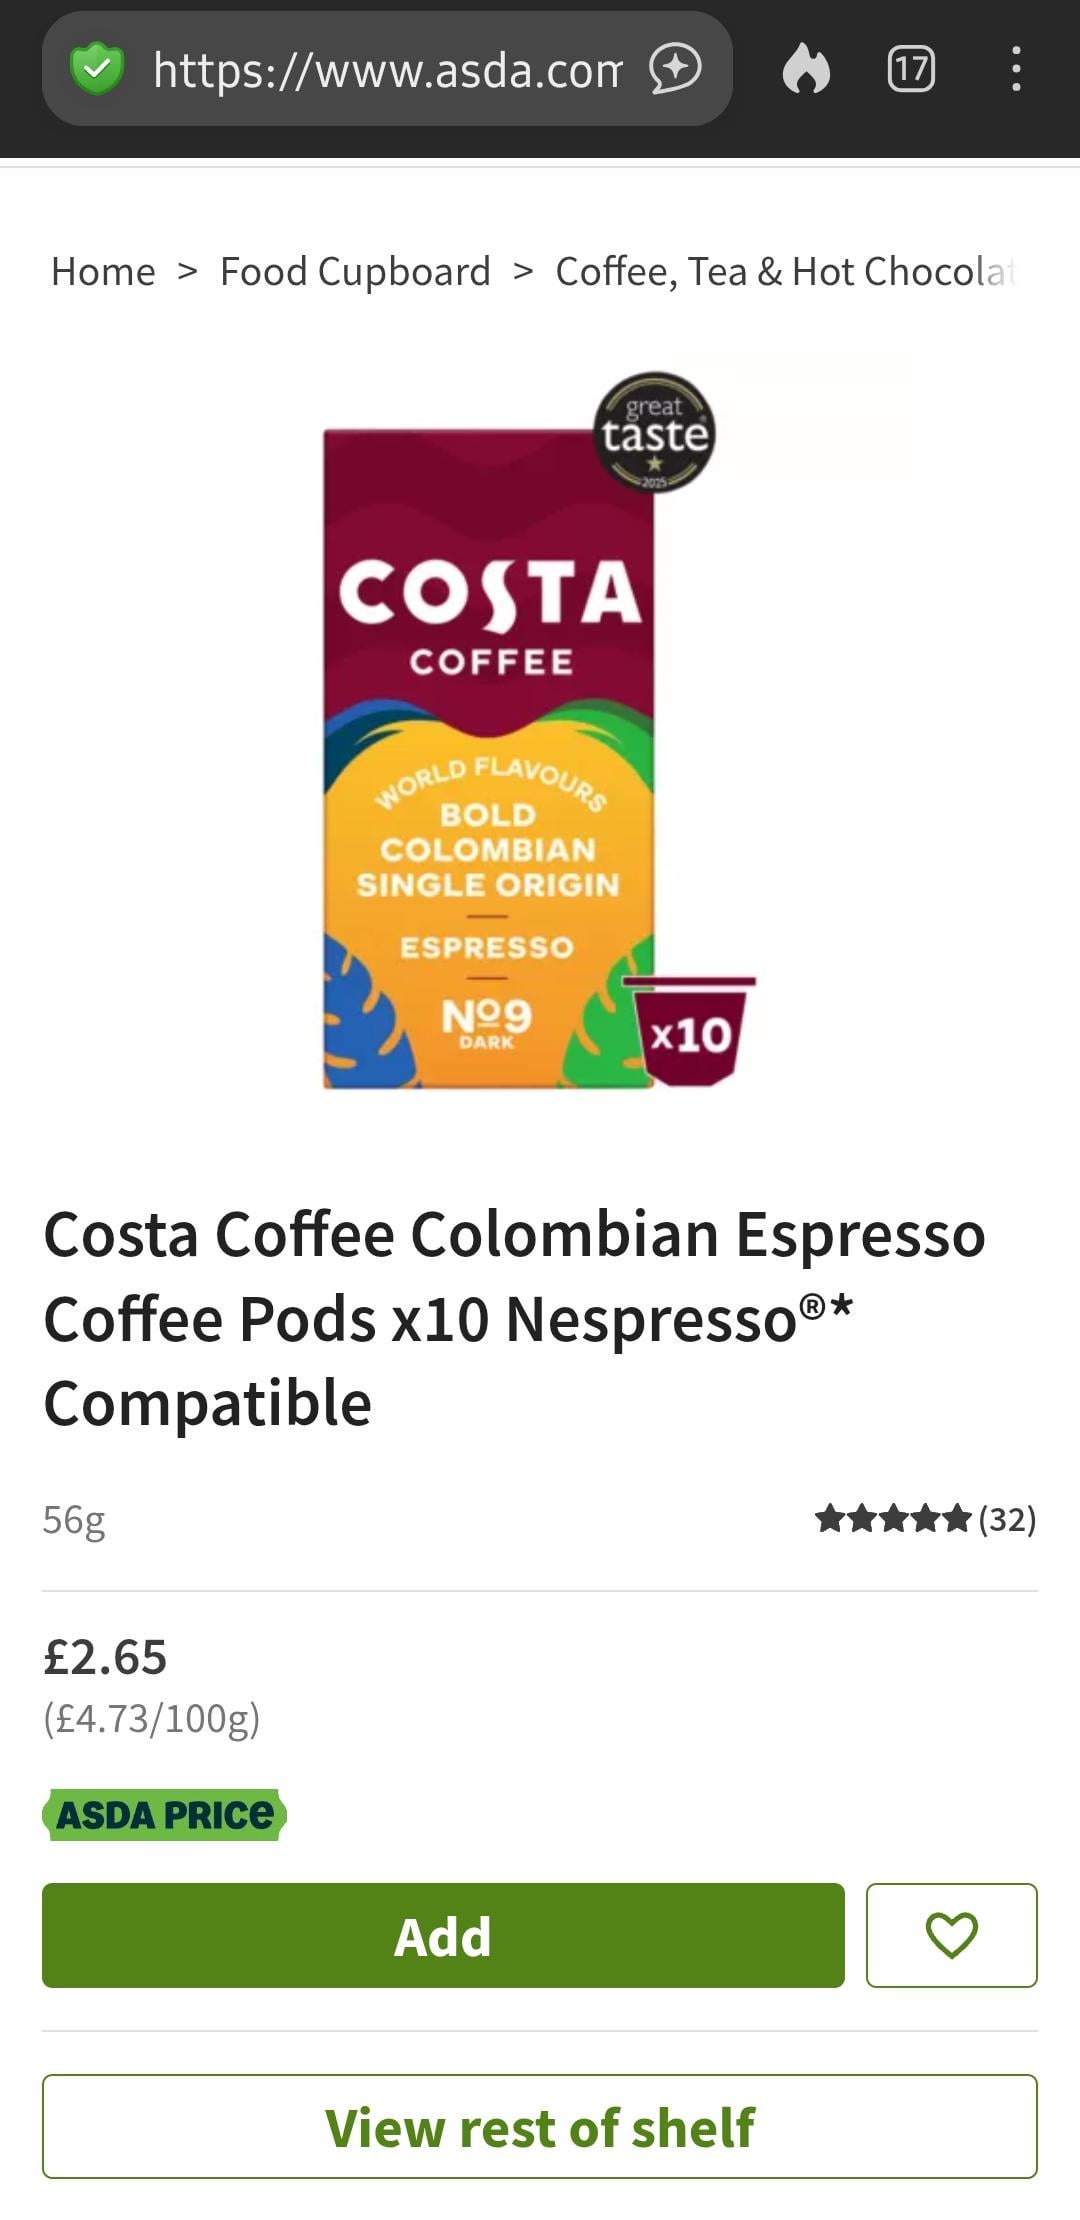Tap the x10 pod count graphic
Image resolution: width=1080 pixels, height=2220 pixels.
click(690, 1031)
